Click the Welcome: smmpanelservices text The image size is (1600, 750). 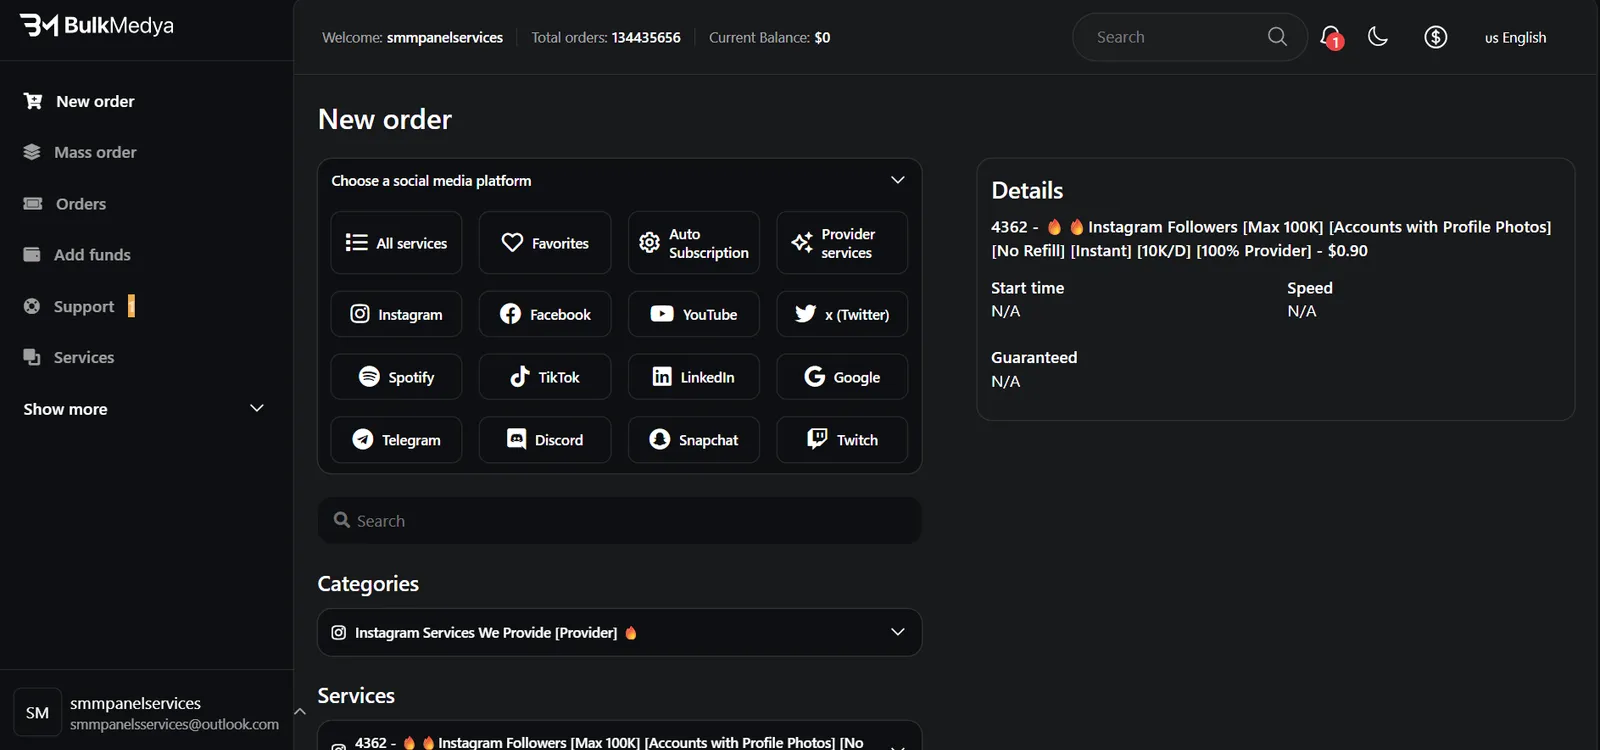(412, 38)
